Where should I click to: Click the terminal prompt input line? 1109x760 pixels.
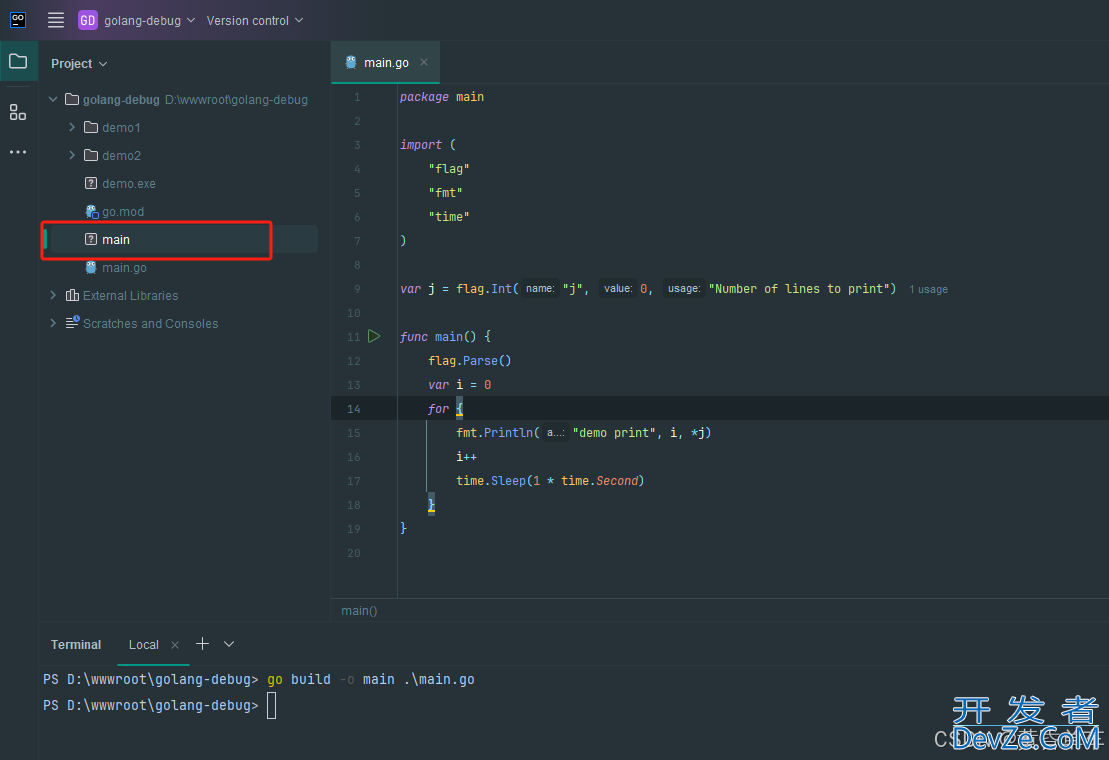[272, 706]
